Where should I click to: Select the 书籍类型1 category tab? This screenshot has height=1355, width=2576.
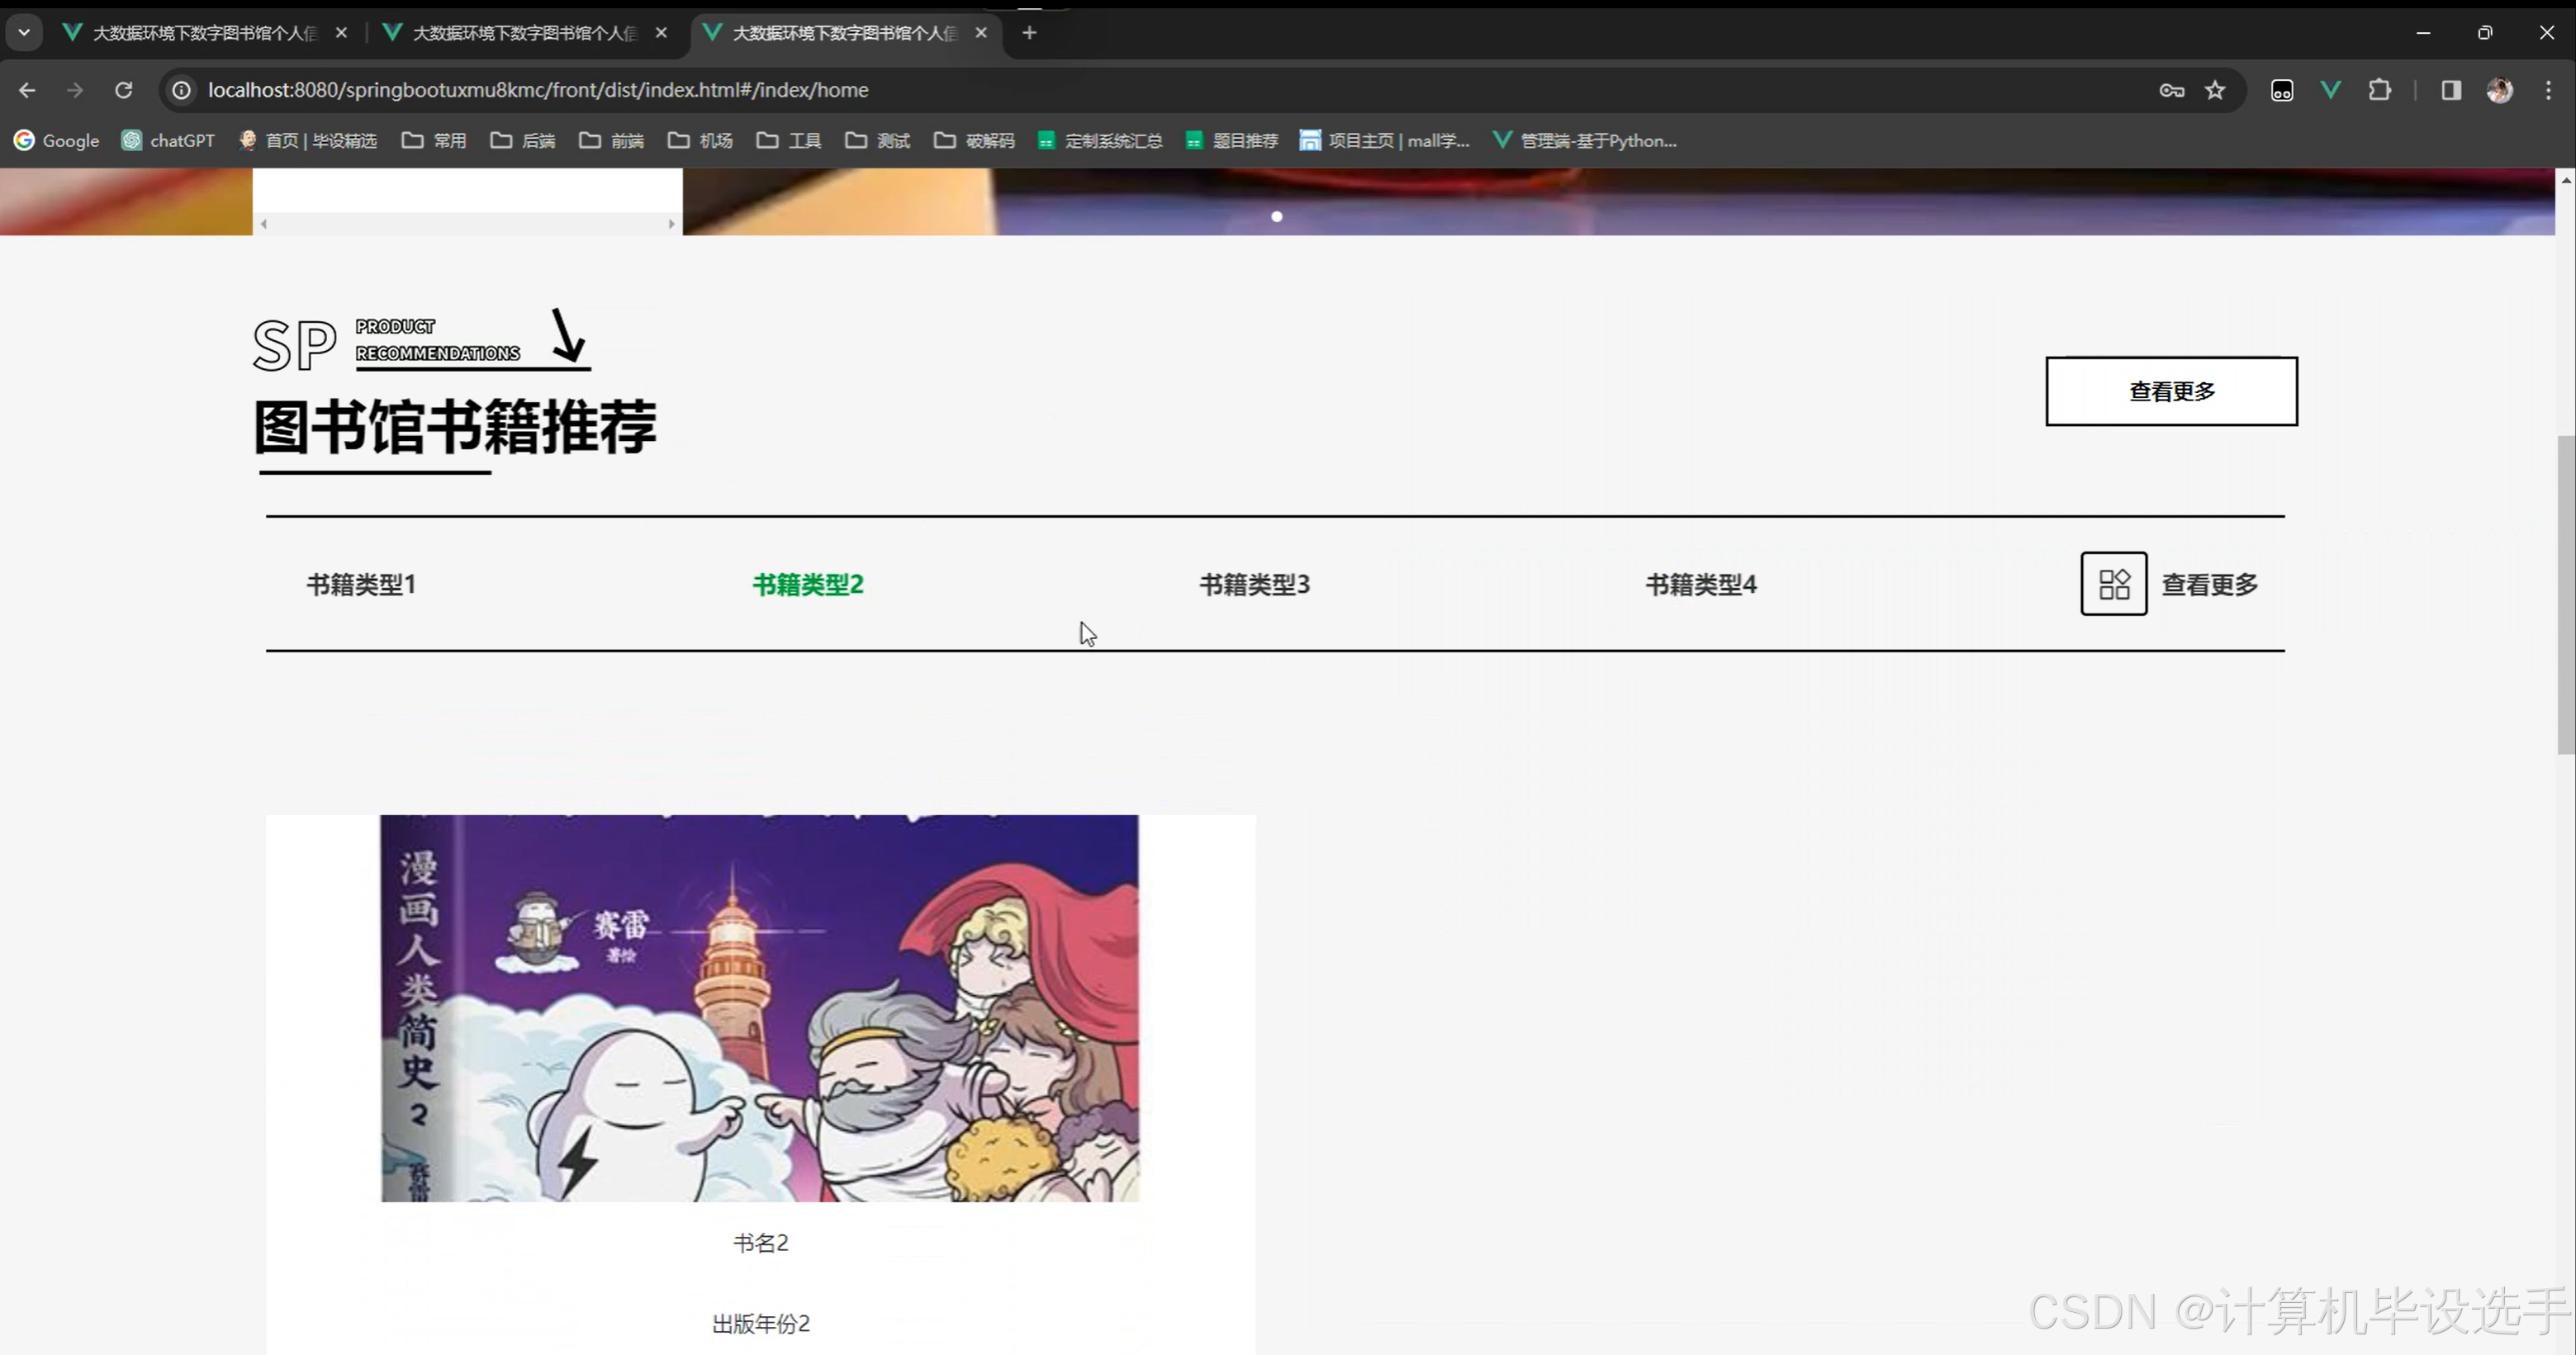[x=361, y=584]
